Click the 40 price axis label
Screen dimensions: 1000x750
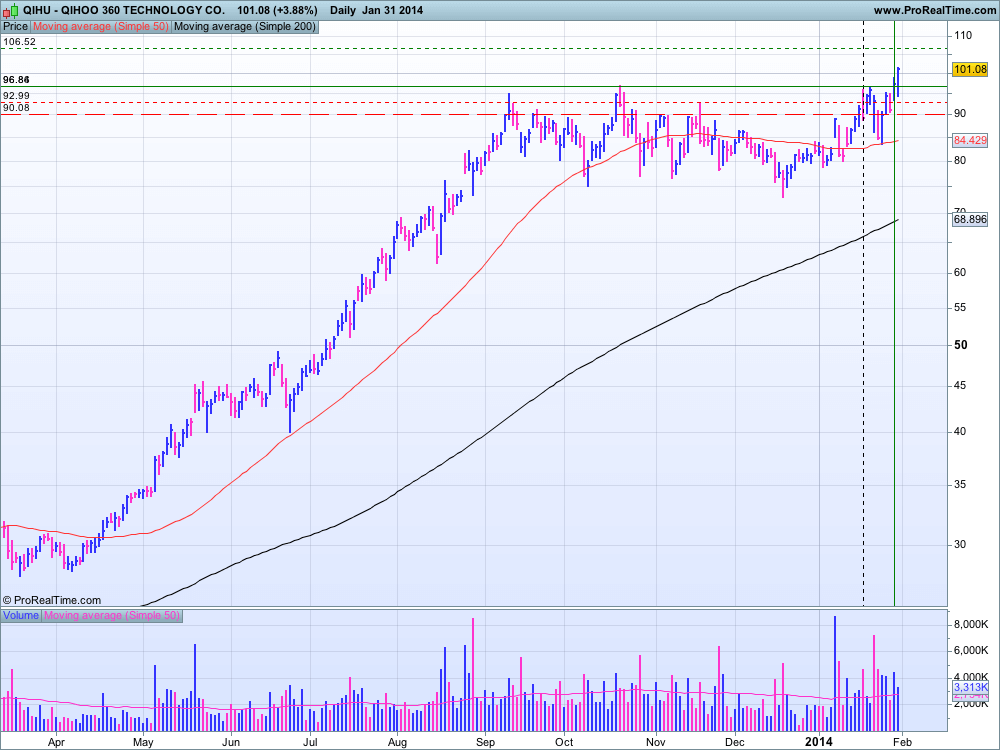960,432
